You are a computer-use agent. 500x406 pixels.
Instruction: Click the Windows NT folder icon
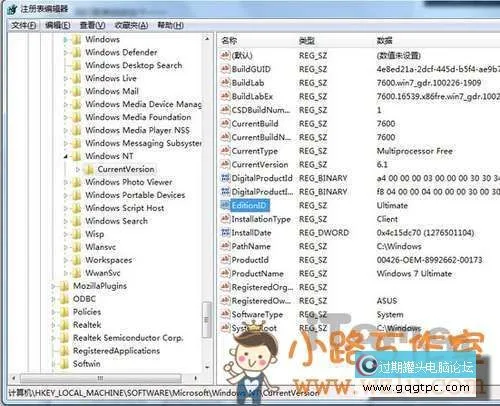(77, 156)
